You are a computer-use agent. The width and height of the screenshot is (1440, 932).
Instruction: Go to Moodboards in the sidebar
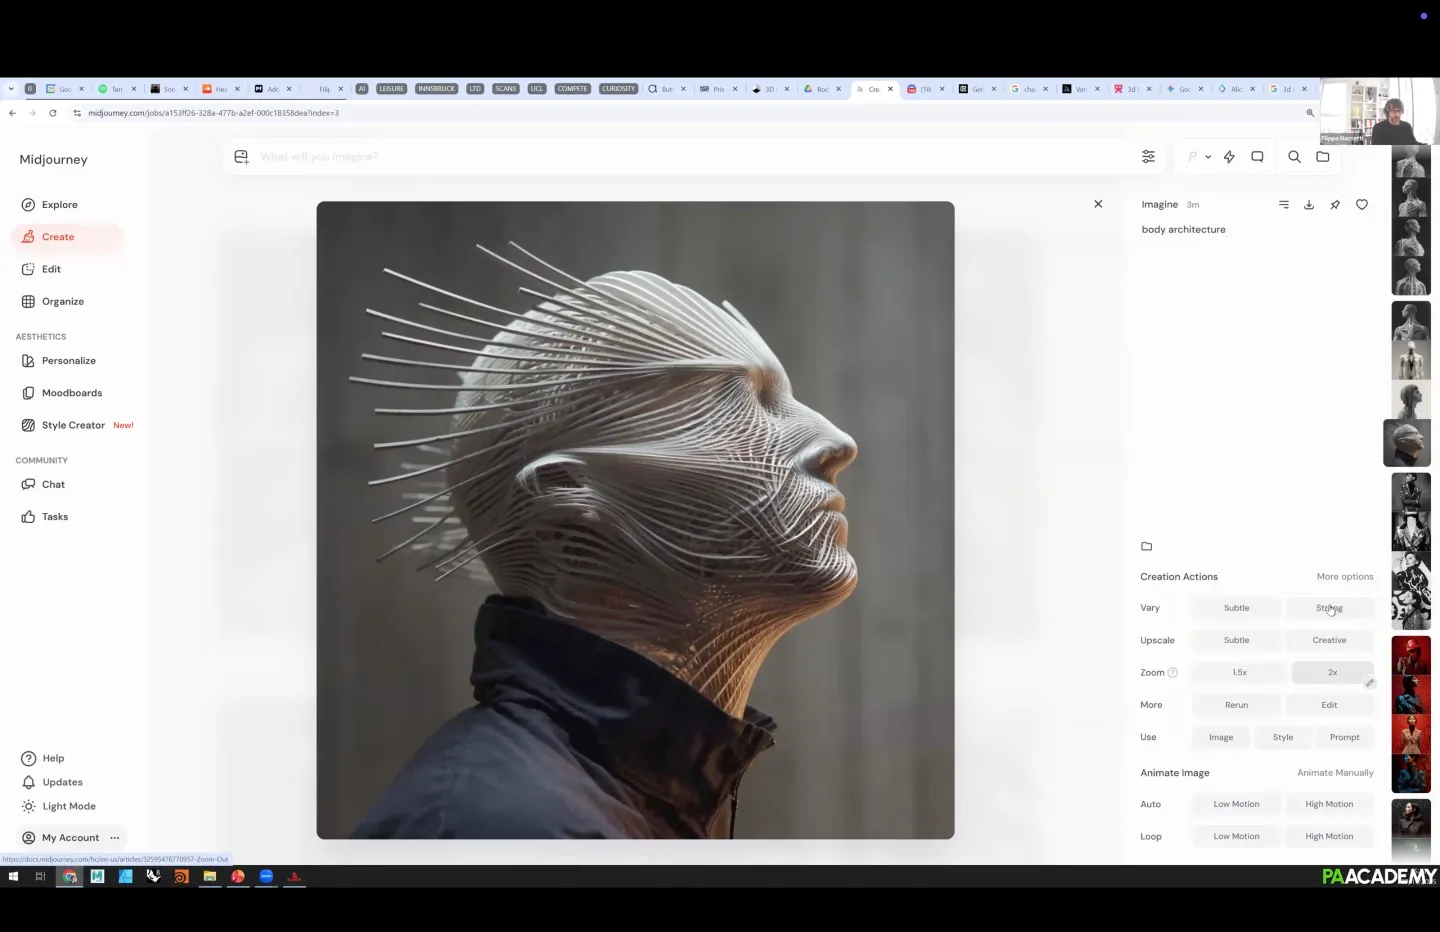click(71, 393)
